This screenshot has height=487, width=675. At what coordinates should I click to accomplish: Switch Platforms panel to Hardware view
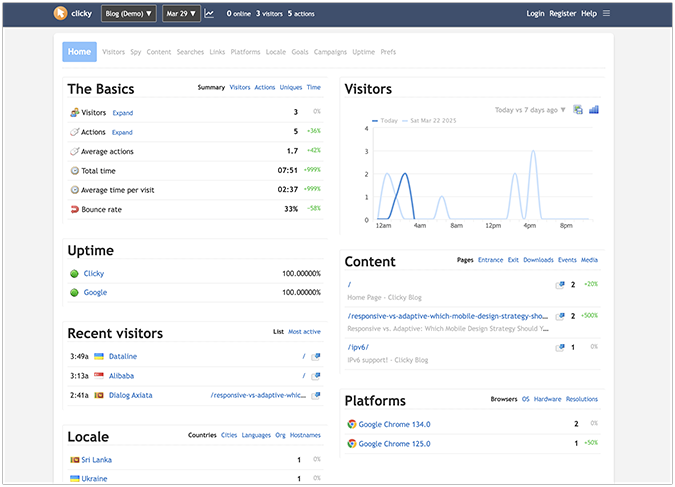548,399
